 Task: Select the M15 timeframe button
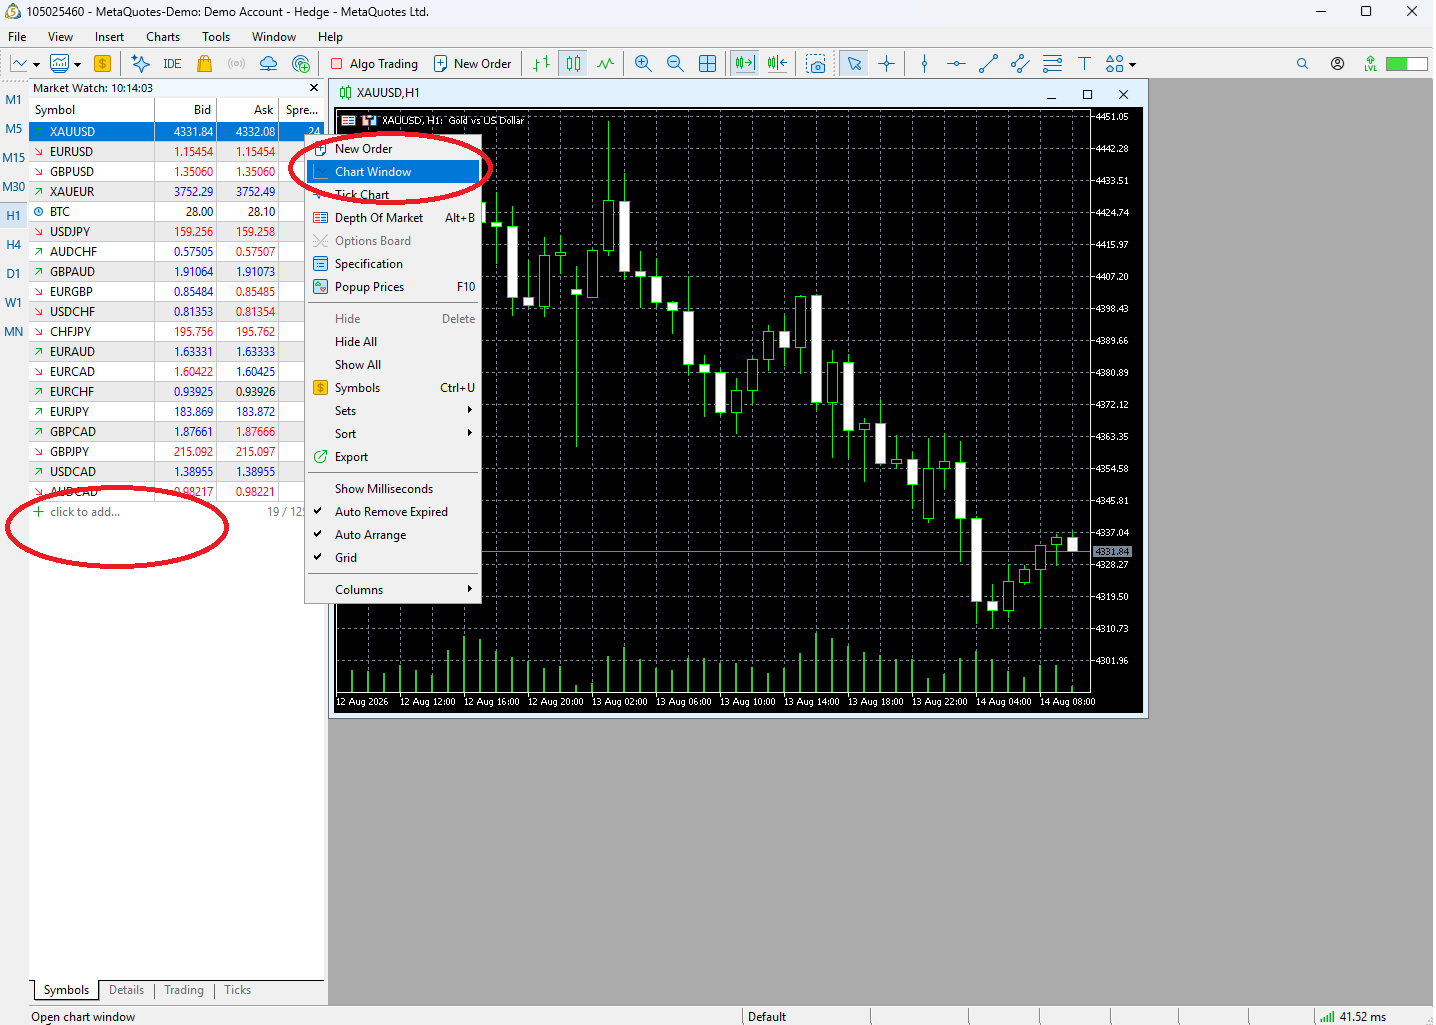[14, 157]
